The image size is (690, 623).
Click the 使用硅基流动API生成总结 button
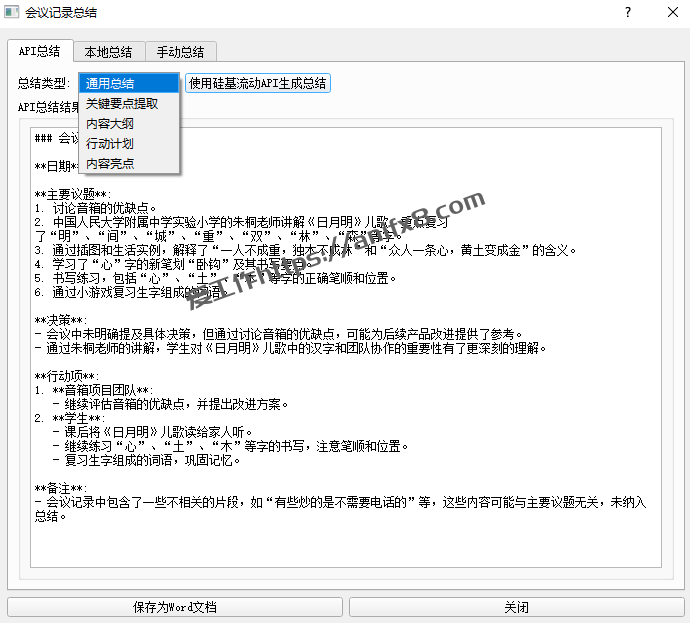coord(258,84)
